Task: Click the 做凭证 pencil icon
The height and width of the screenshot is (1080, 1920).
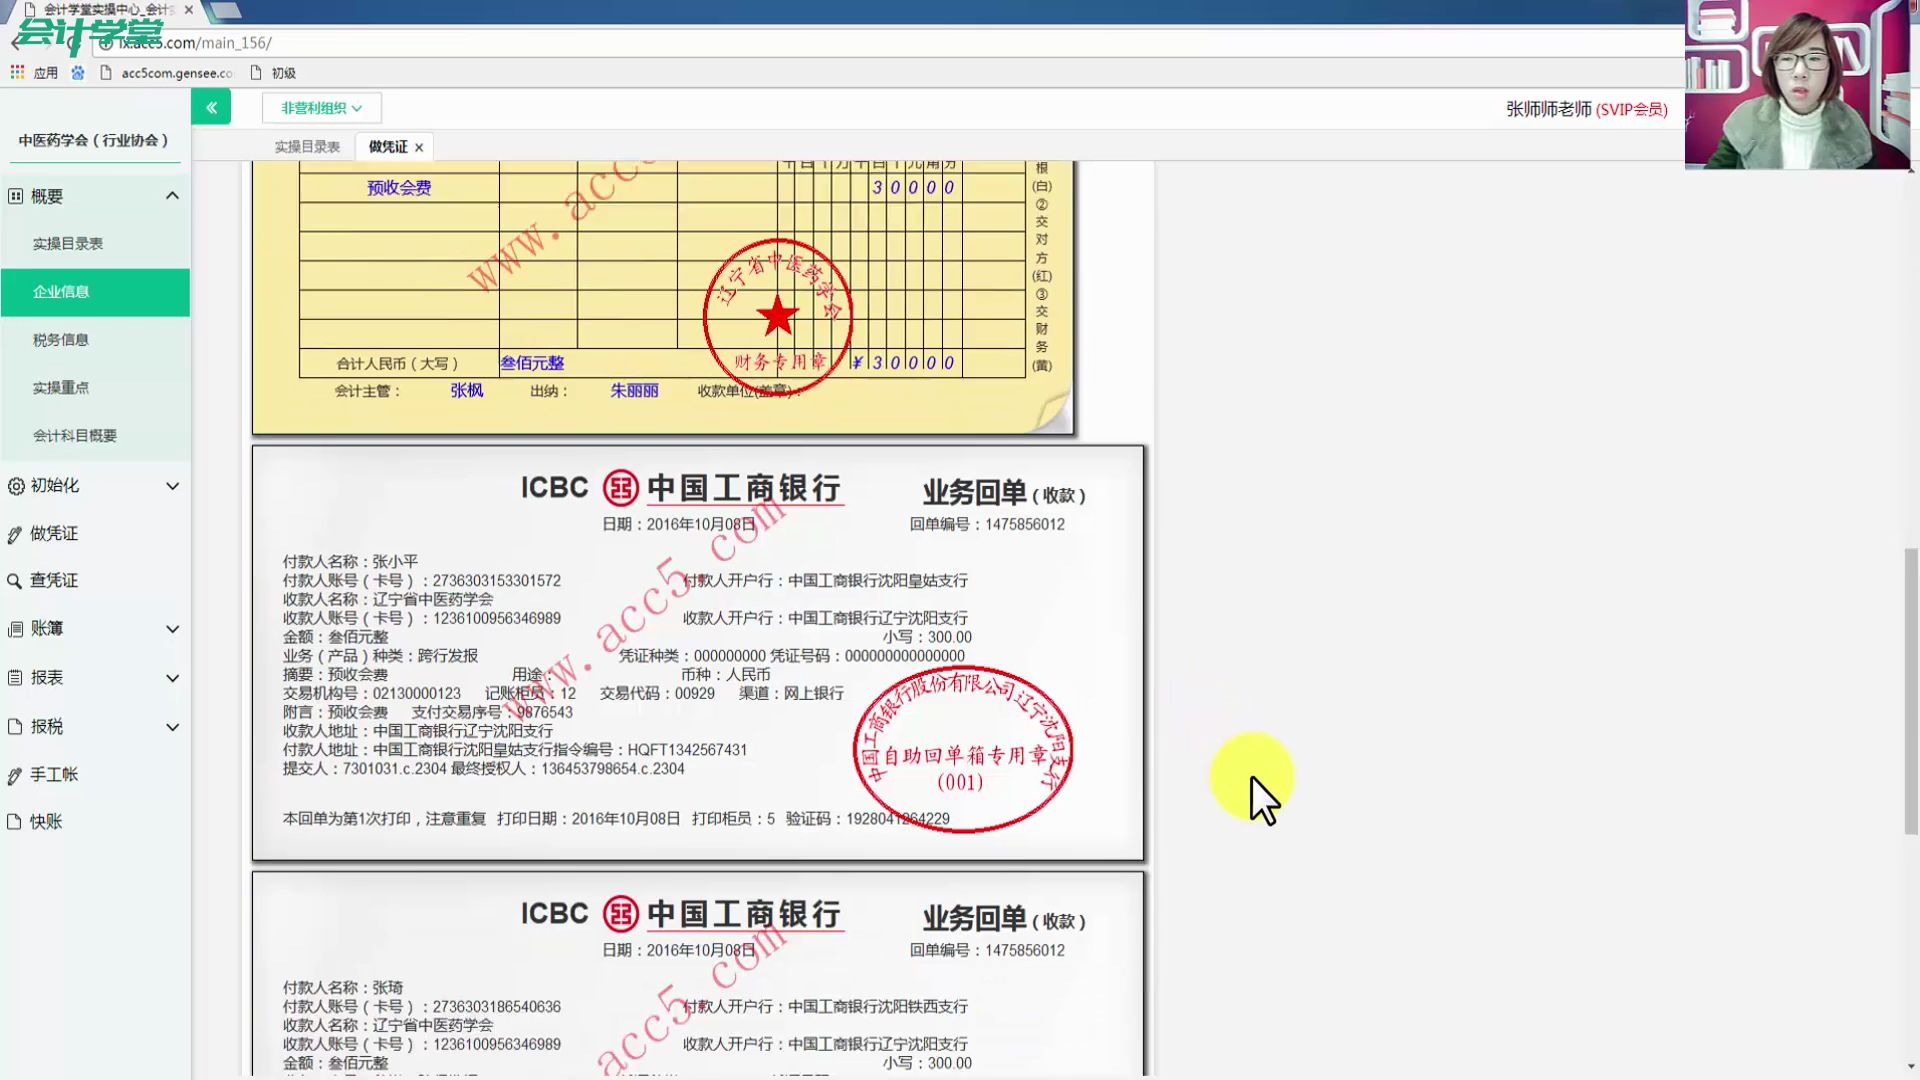Action: (15, 535)
